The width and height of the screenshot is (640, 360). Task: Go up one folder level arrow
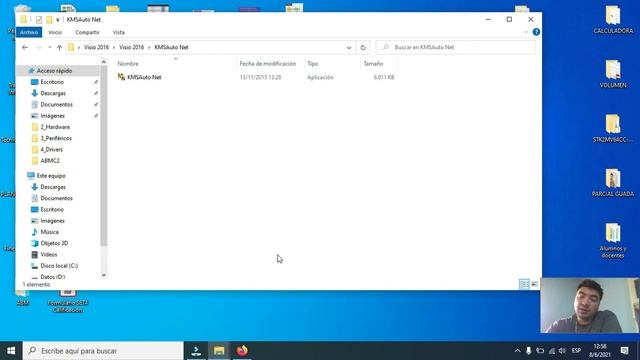click(x=59, y=47)
